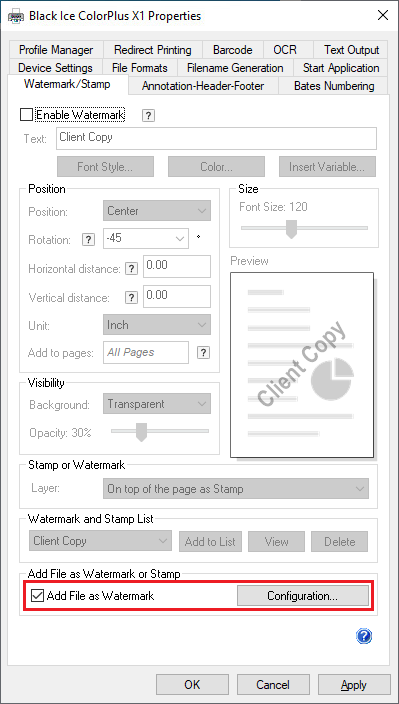Screen dimensions: 399x704
Task: Click the Vertical distance help icon
Action: click(x=131, y=298)
